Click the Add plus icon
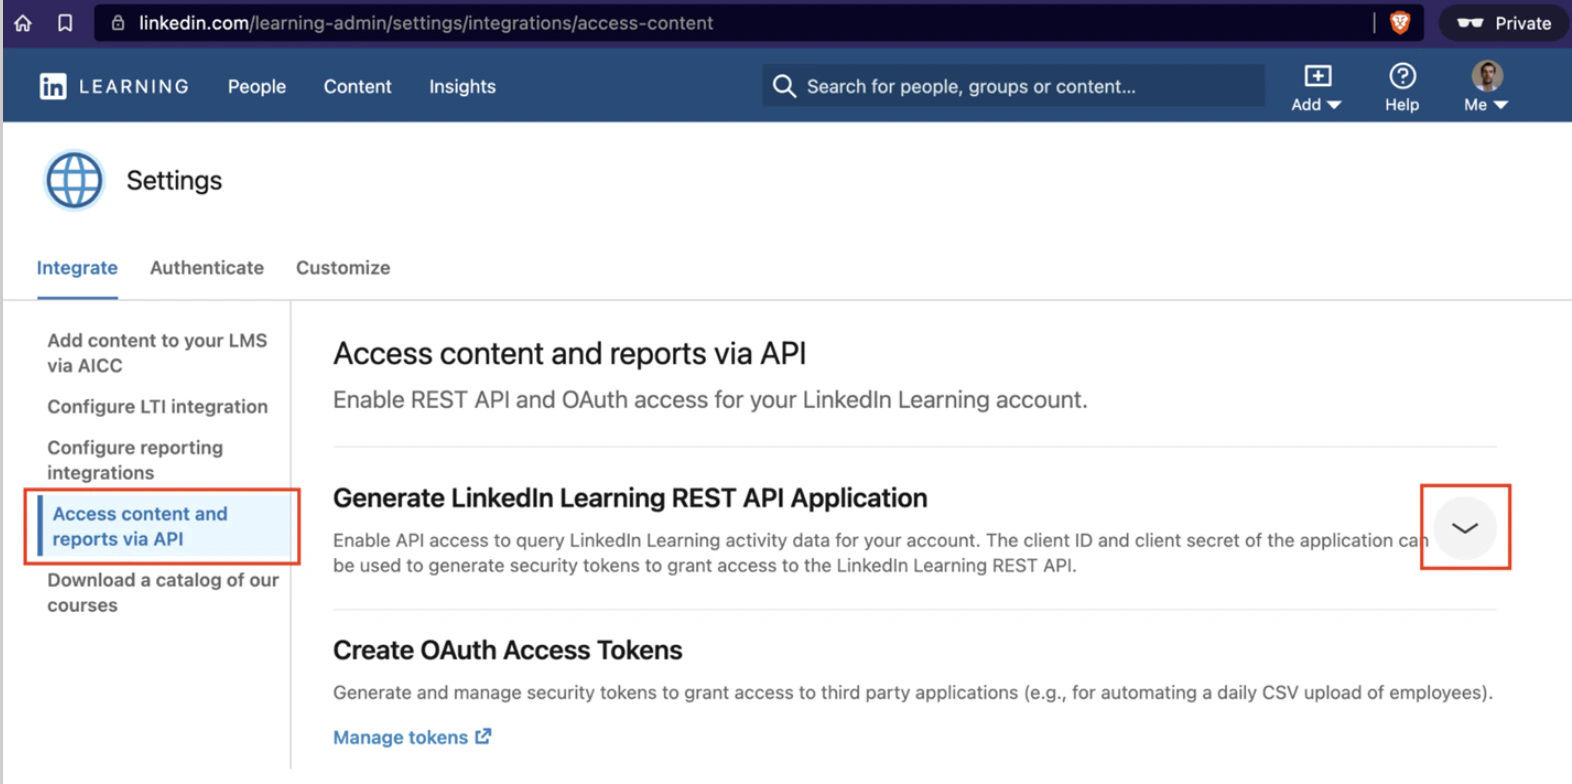 [1317, 76]
